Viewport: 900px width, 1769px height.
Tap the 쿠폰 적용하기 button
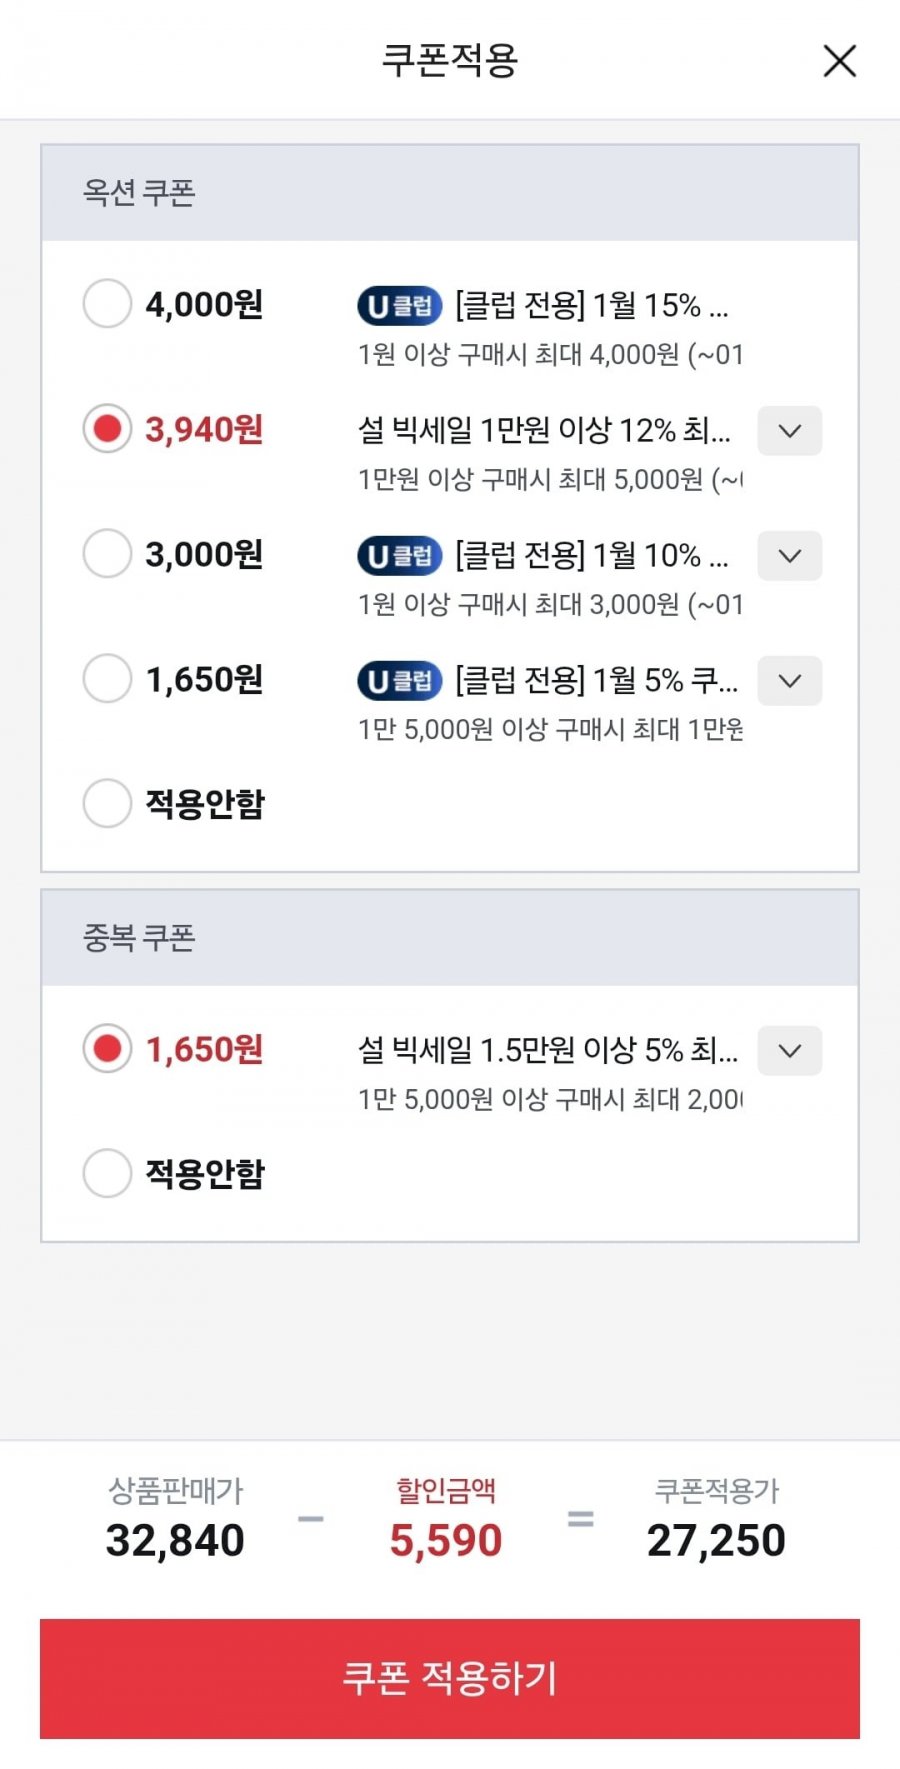450,1678
